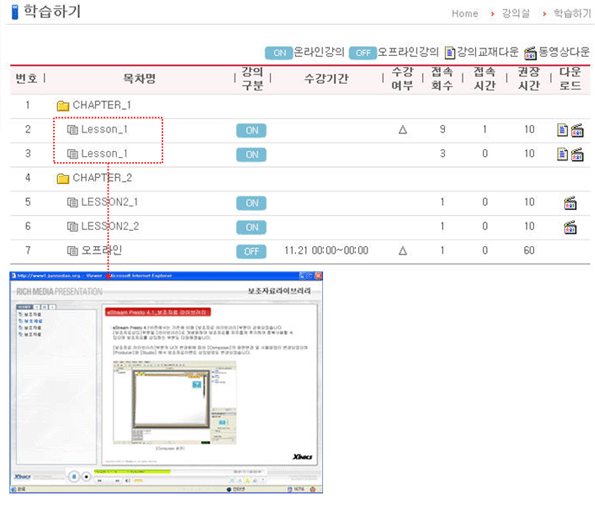Image resolution: width=595 pixels, height=509 pixels.
Task: Go to 강의실 in the breadcrumb
Action: tap(516, 14)
